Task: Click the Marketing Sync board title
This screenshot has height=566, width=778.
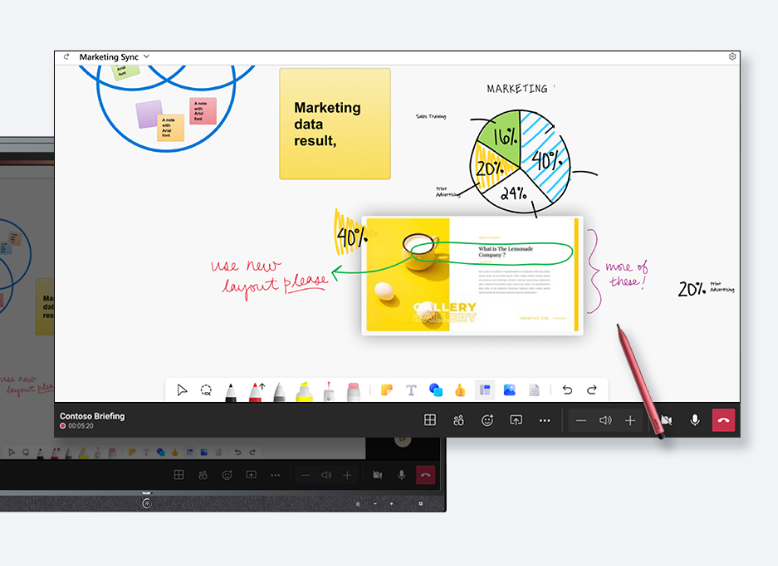Action: (x=109, y=57)
